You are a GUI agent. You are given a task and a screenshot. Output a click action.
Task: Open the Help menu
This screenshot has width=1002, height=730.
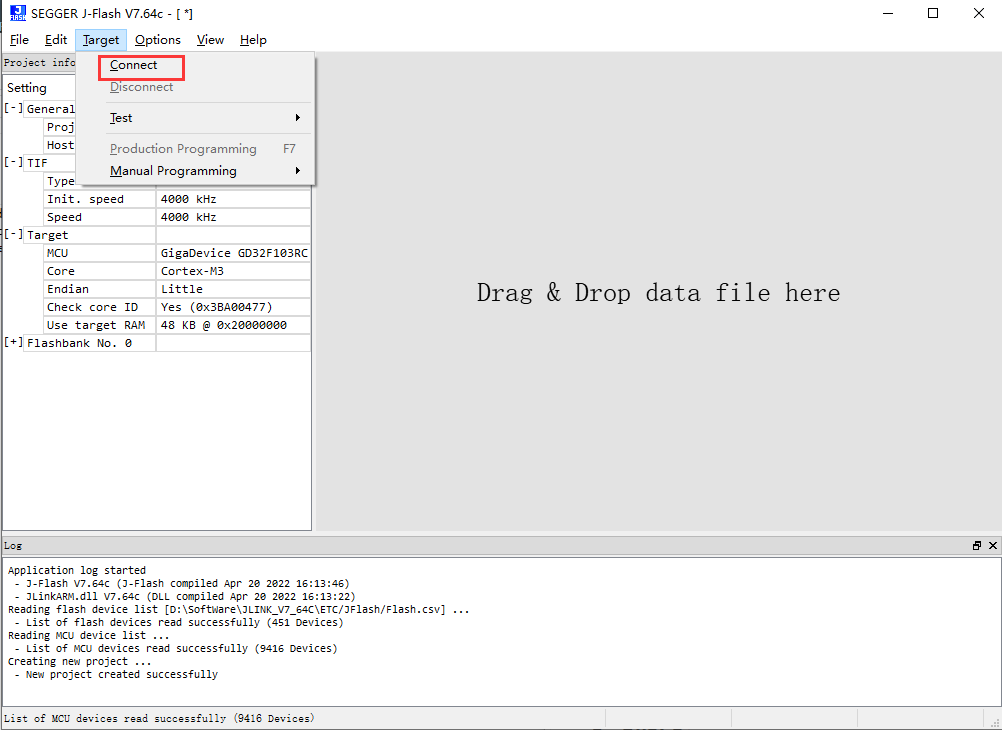pos(253,40)
